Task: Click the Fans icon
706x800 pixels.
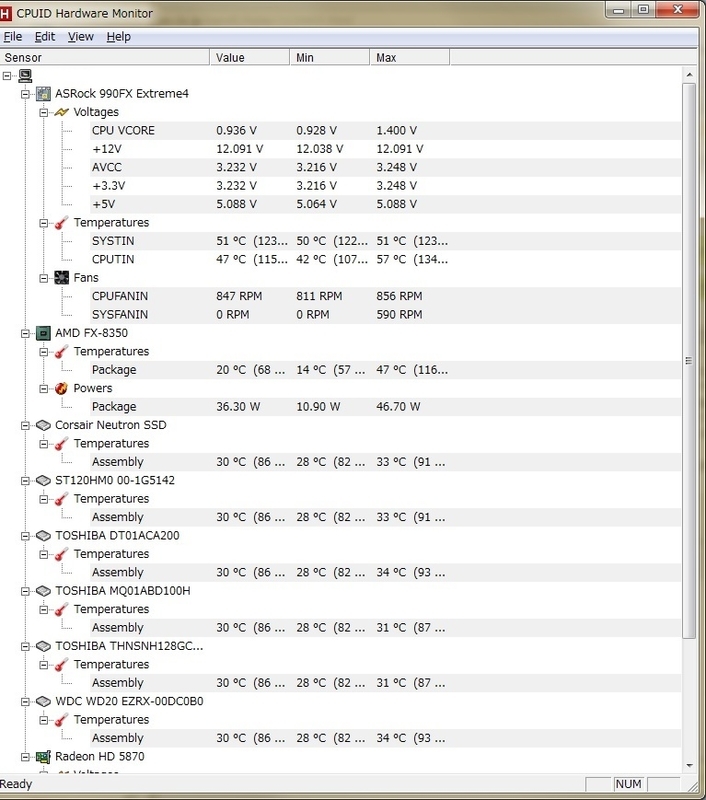Action: click(61, 278)
